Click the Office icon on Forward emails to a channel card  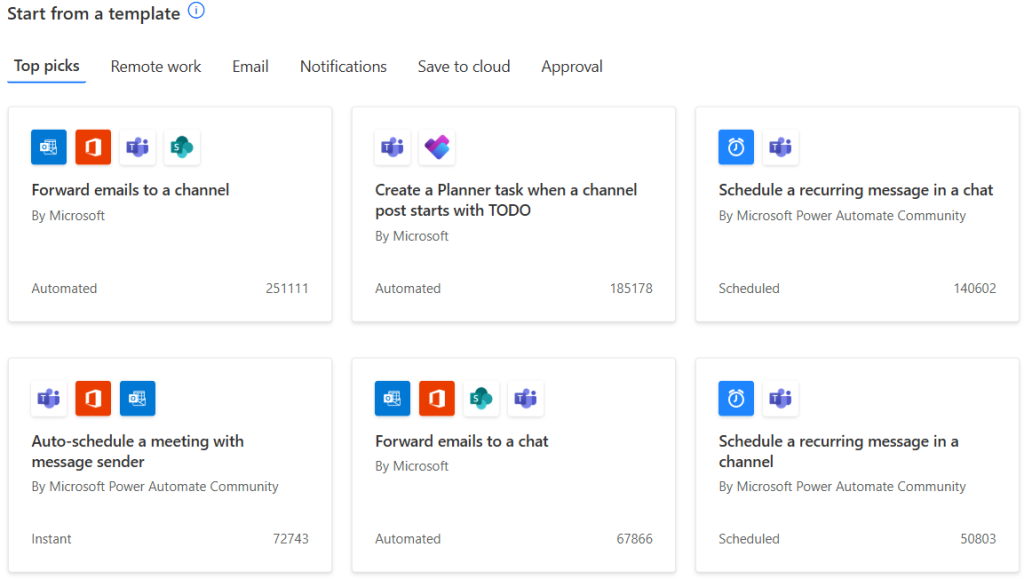(93, 147)
